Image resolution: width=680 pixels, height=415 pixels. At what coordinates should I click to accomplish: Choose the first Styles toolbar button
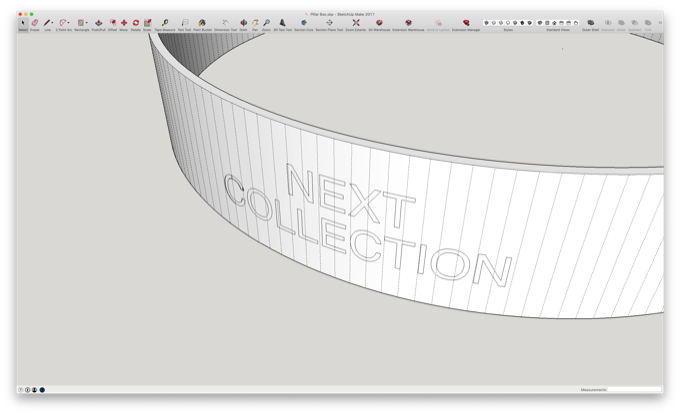point(486,23)
